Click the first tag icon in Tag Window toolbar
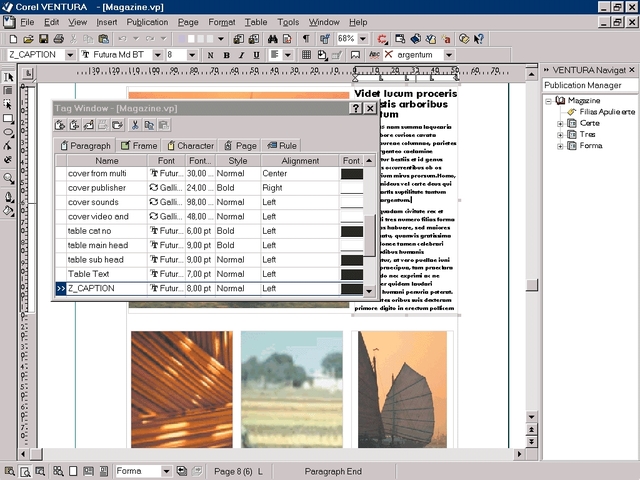 pyautogui.click(x=60, y=125)
